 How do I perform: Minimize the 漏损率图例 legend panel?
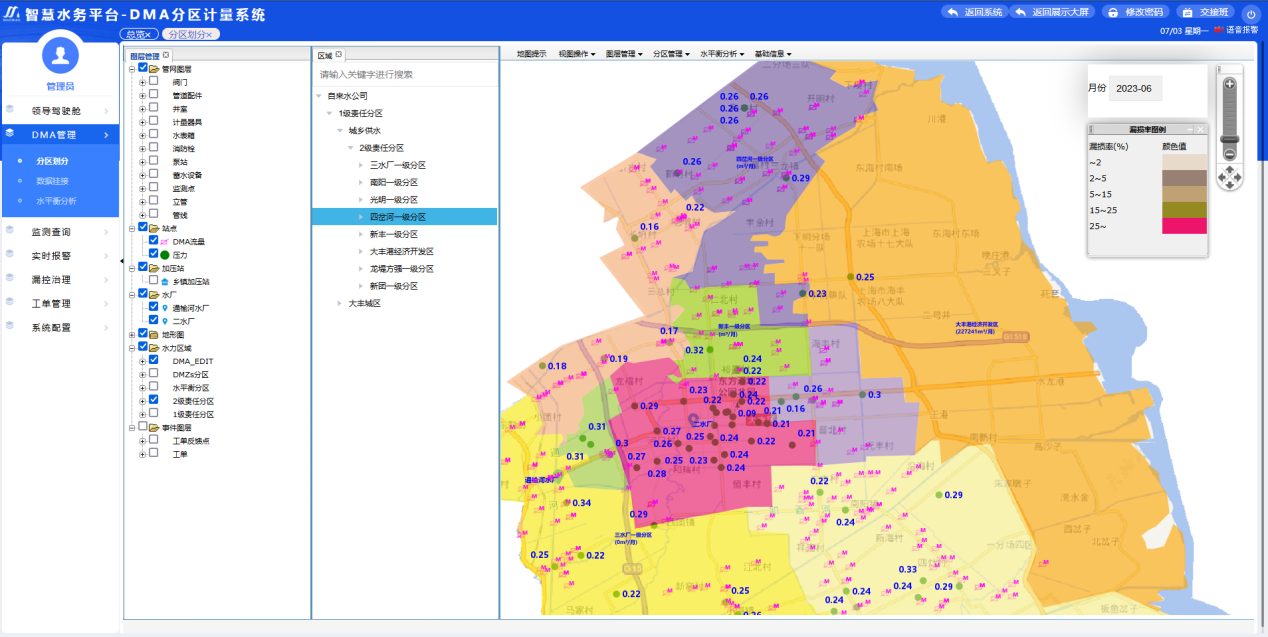(1190, 130)
